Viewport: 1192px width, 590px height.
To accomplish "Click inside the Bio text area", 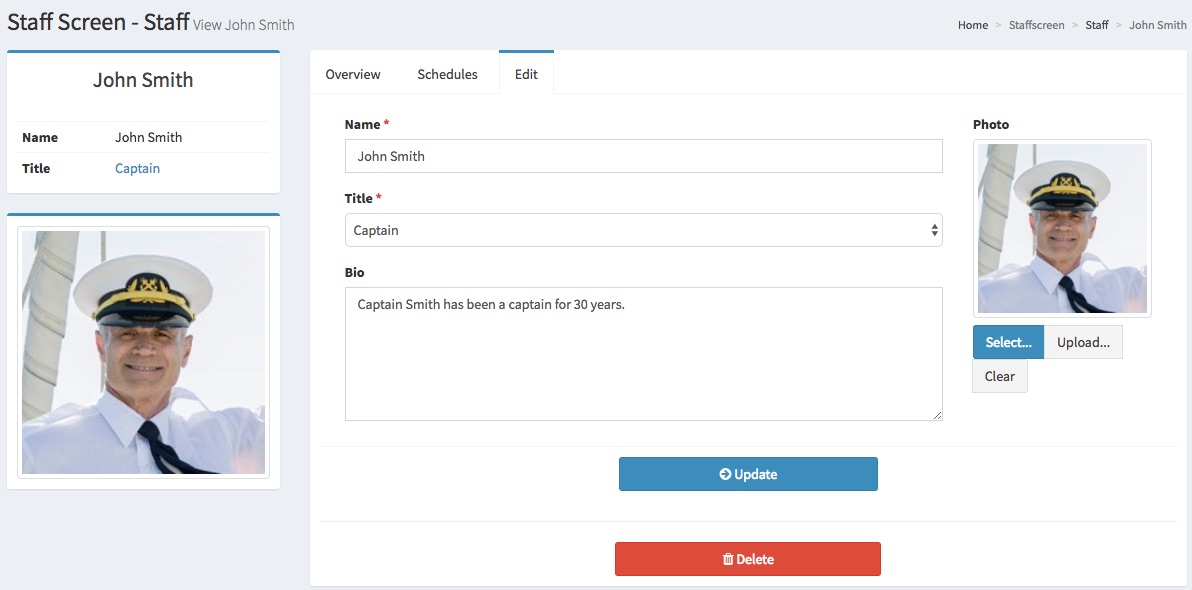I will pyautogui.click(x=643, y=354).
